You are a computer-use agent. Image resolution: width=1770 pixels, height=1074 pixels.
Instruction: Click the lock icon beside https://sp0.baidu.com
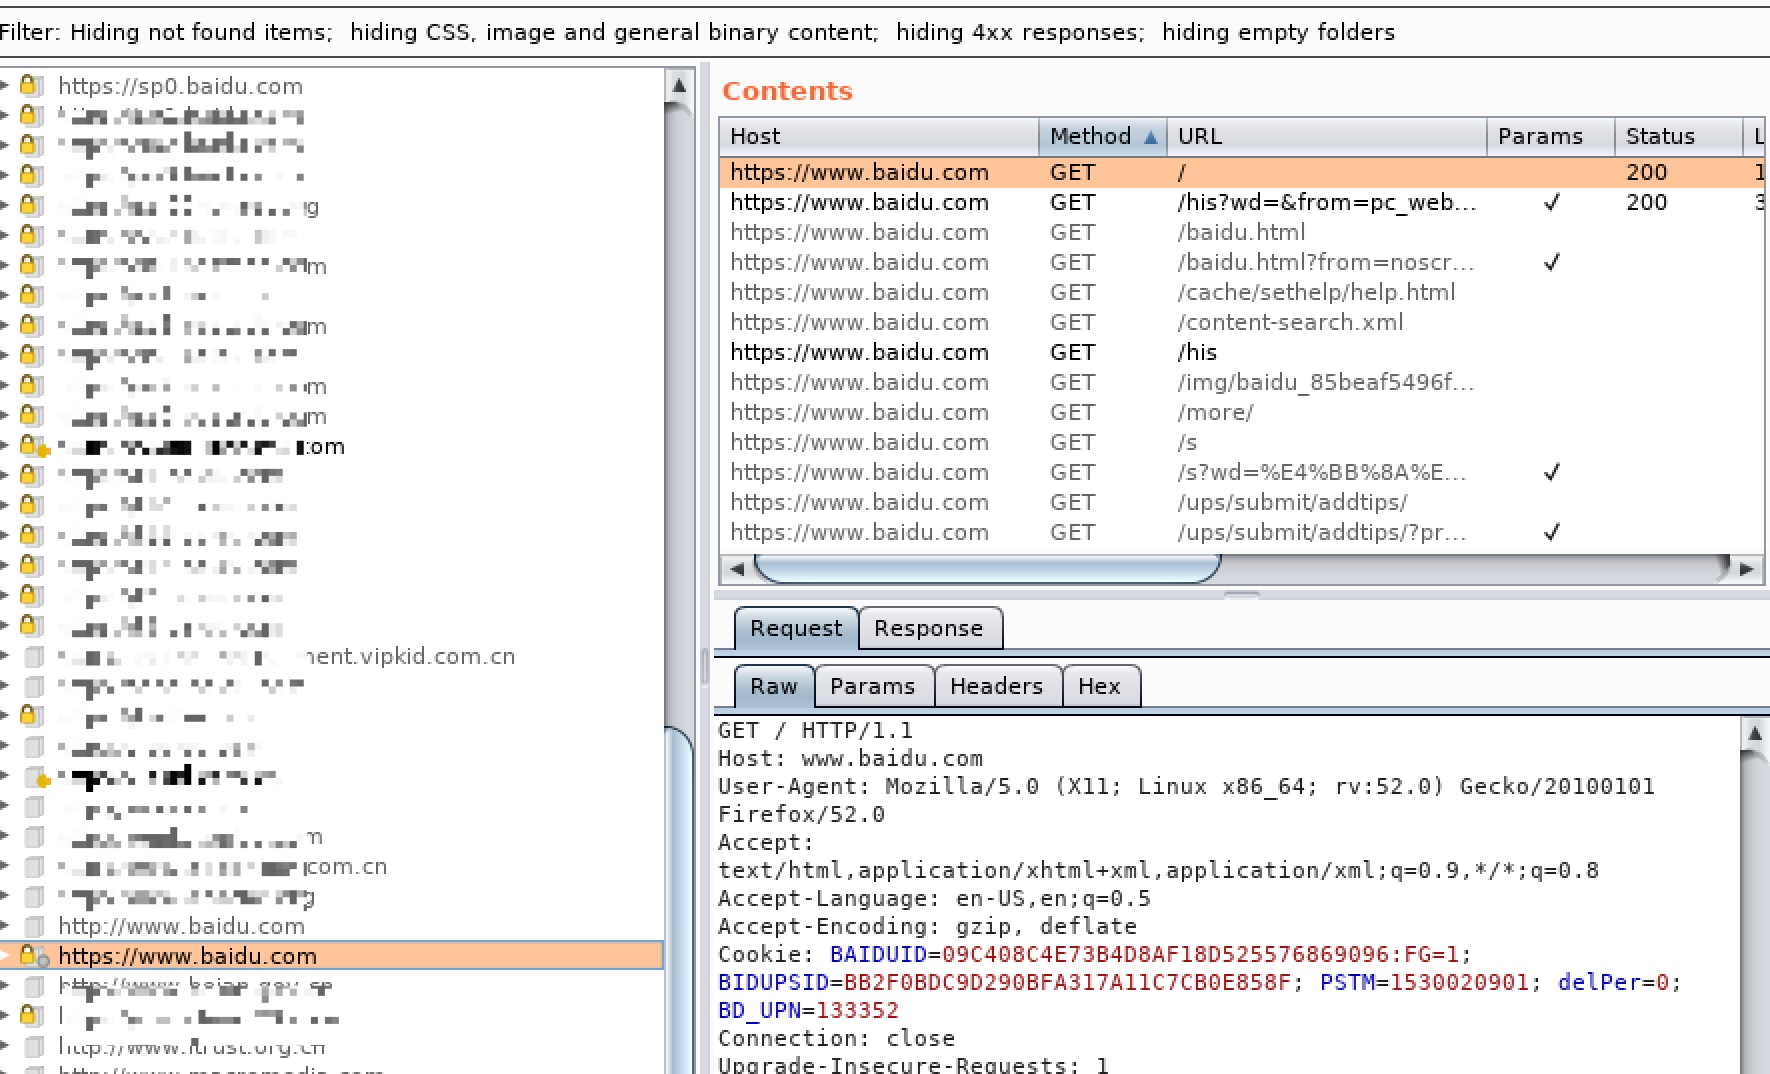31,85
